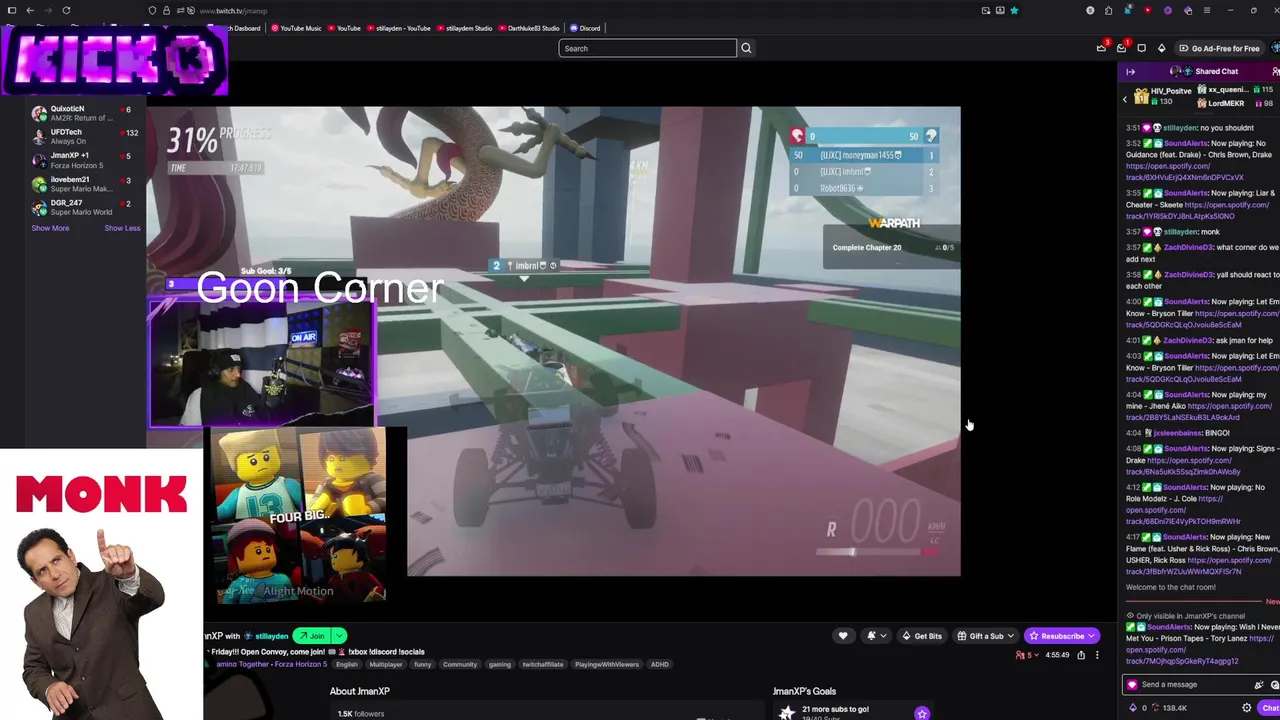Open the stillayden - YouTube bookmark
Image resolution: width=1280 pixels, height=720 pixels.
399,28
